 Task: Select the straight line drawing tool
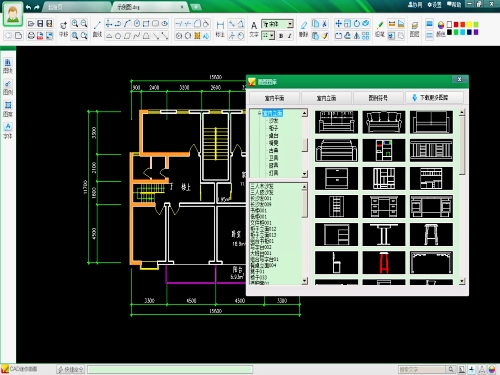click(x=97, y=24)
